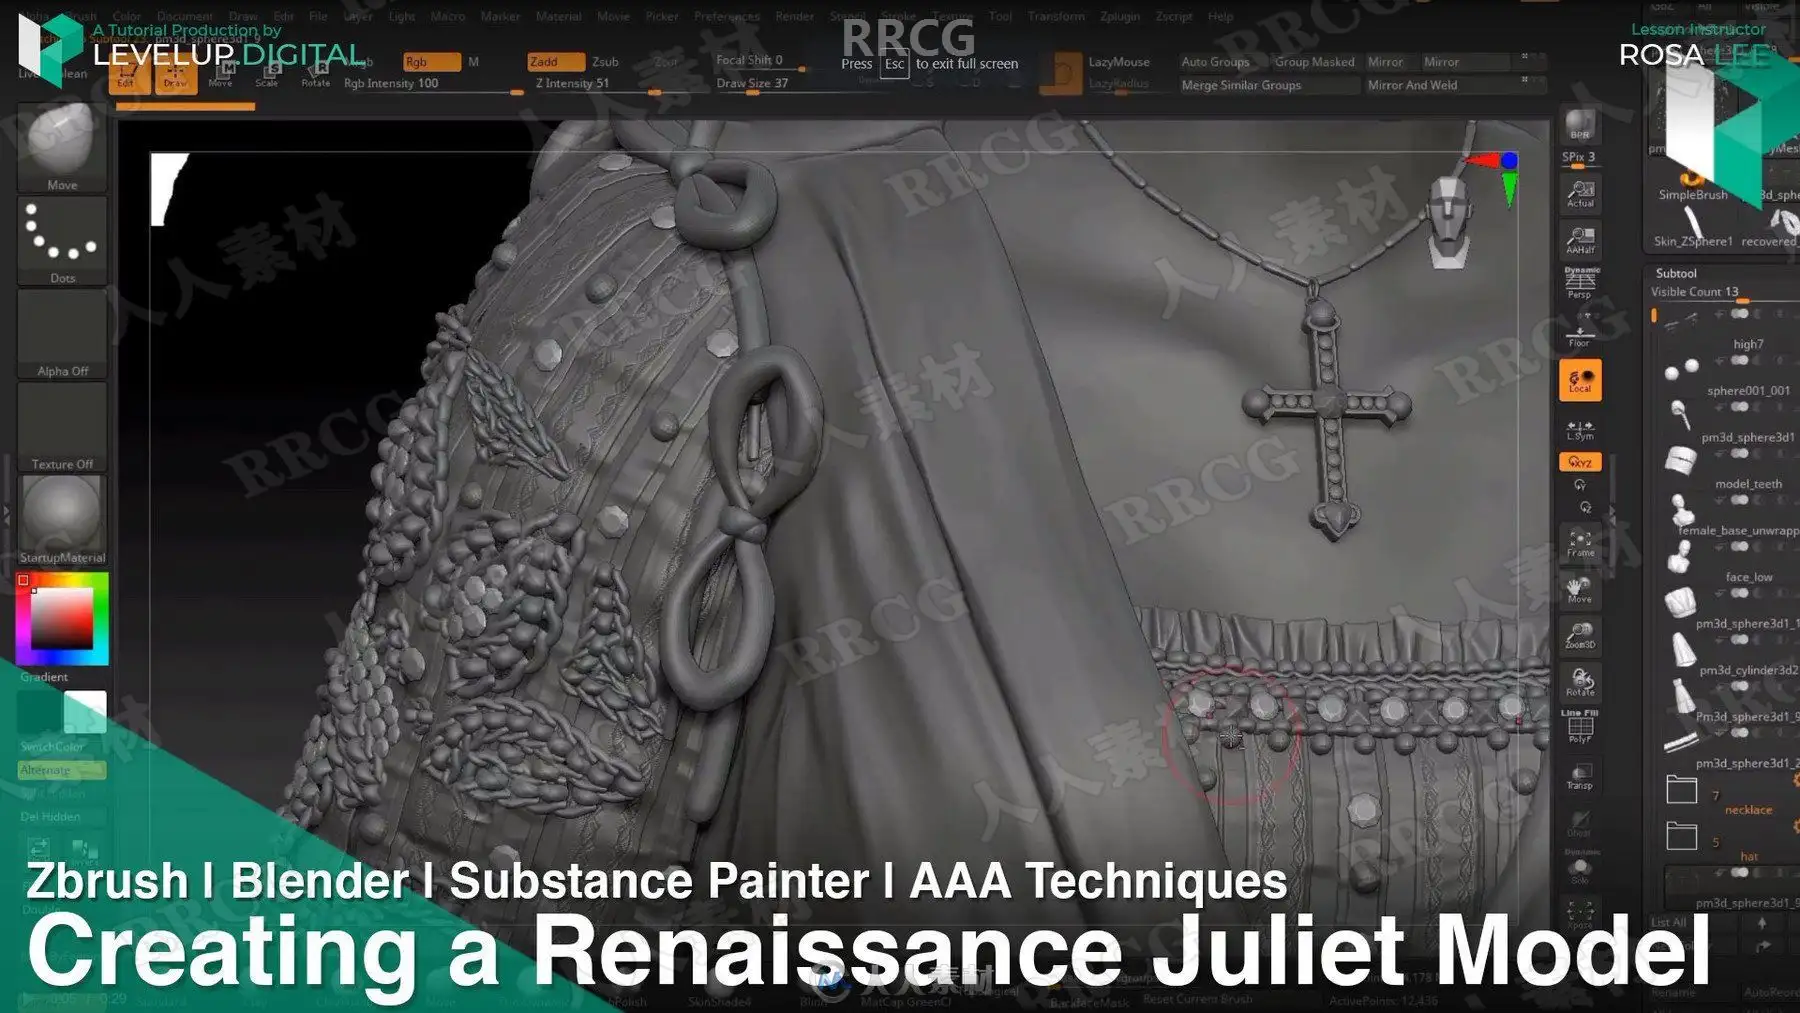Toggle the LazyMouse option
This screenshot has width=1800, height=1013.
point(1119,62)
